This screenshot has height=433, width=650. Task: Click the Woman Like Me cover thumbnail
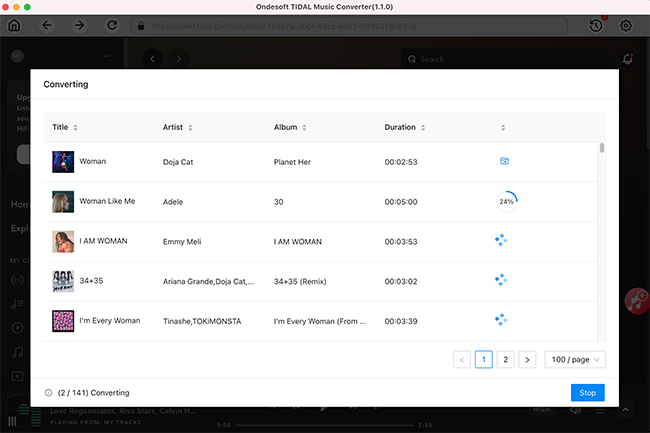(63, 202)
